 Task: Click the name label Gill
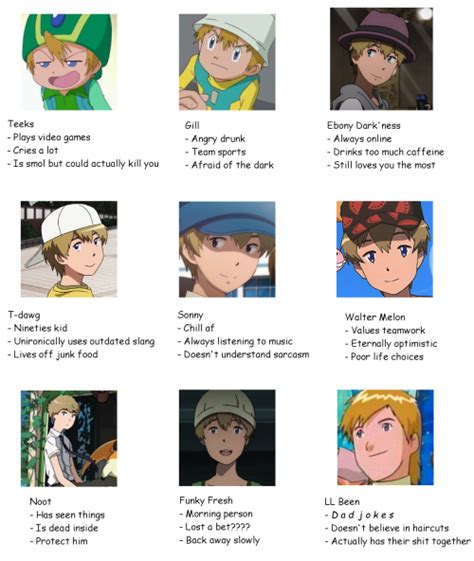(x=192, y=125)
